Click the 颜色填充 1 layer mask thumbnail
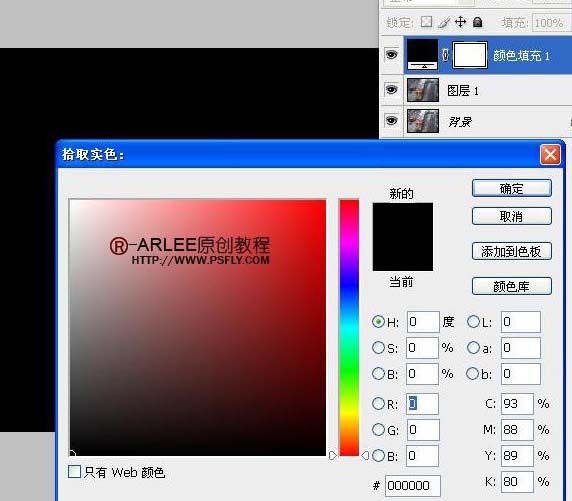572x501 pixels. point(469,55)
